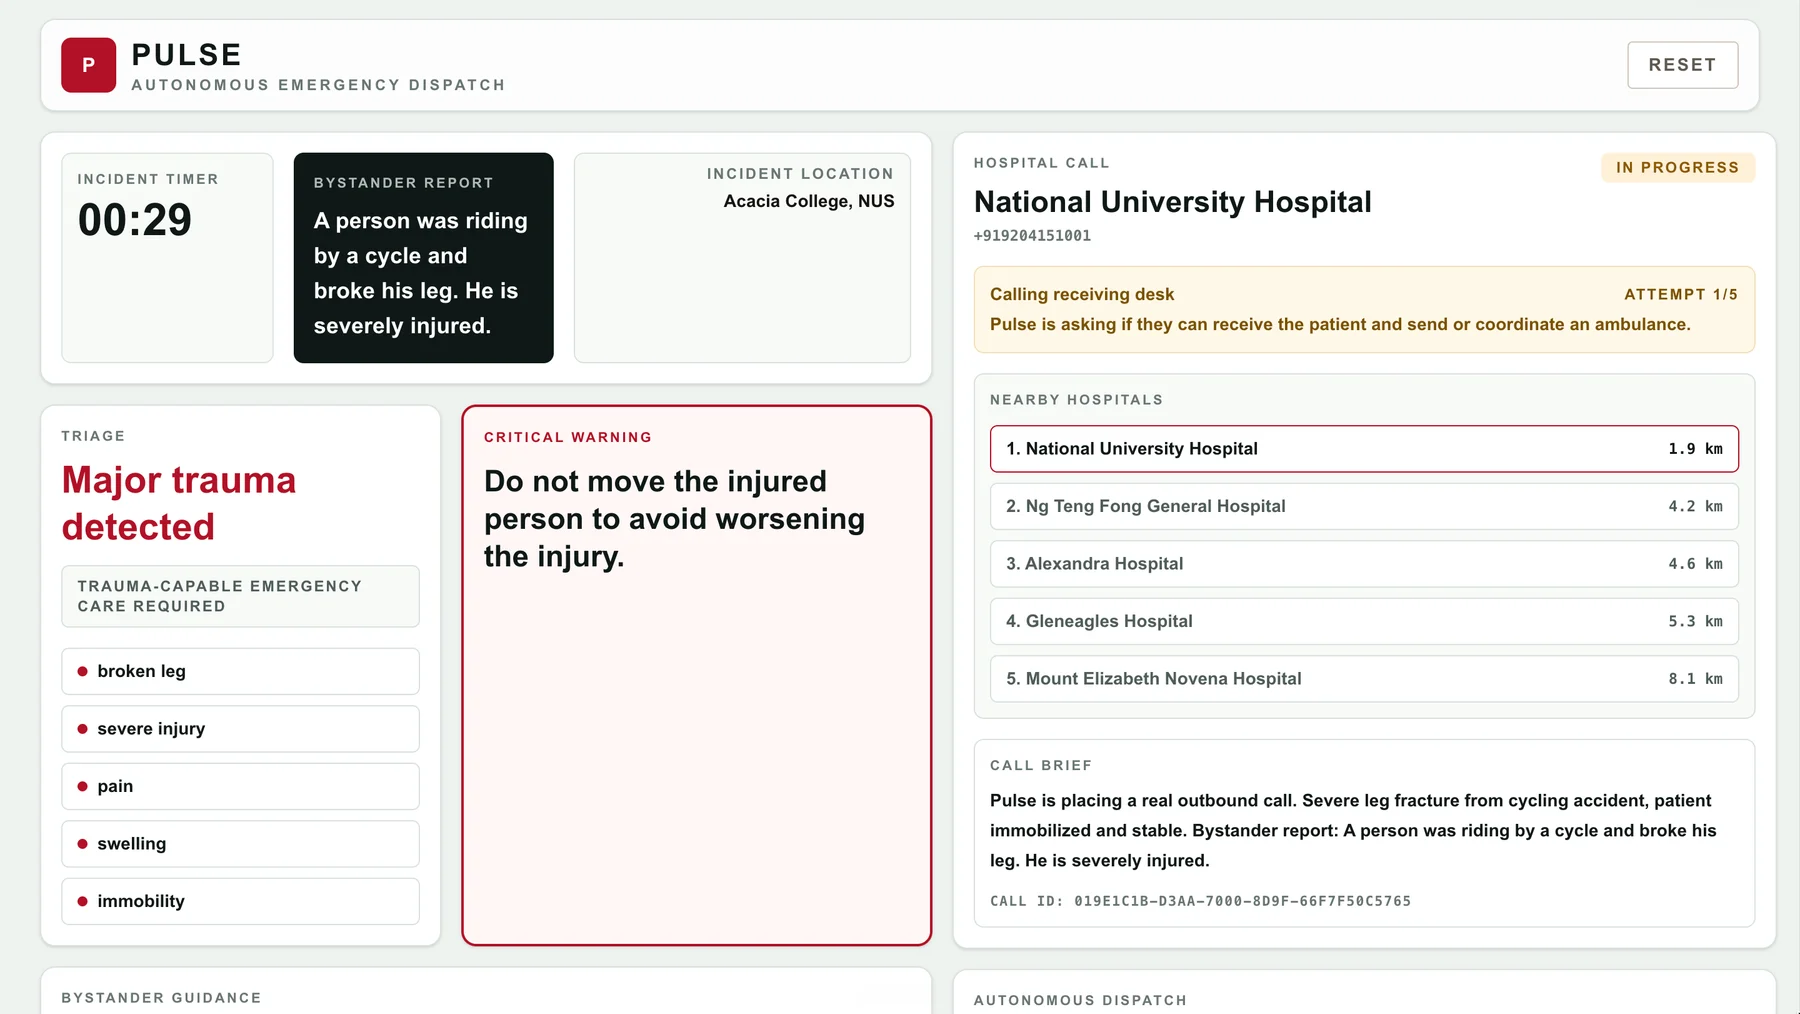Screen dimensions: 1800x1014
Task: Select Mount Elizabeth Novena Hospital row
Action: click(x=1364, y=679)
